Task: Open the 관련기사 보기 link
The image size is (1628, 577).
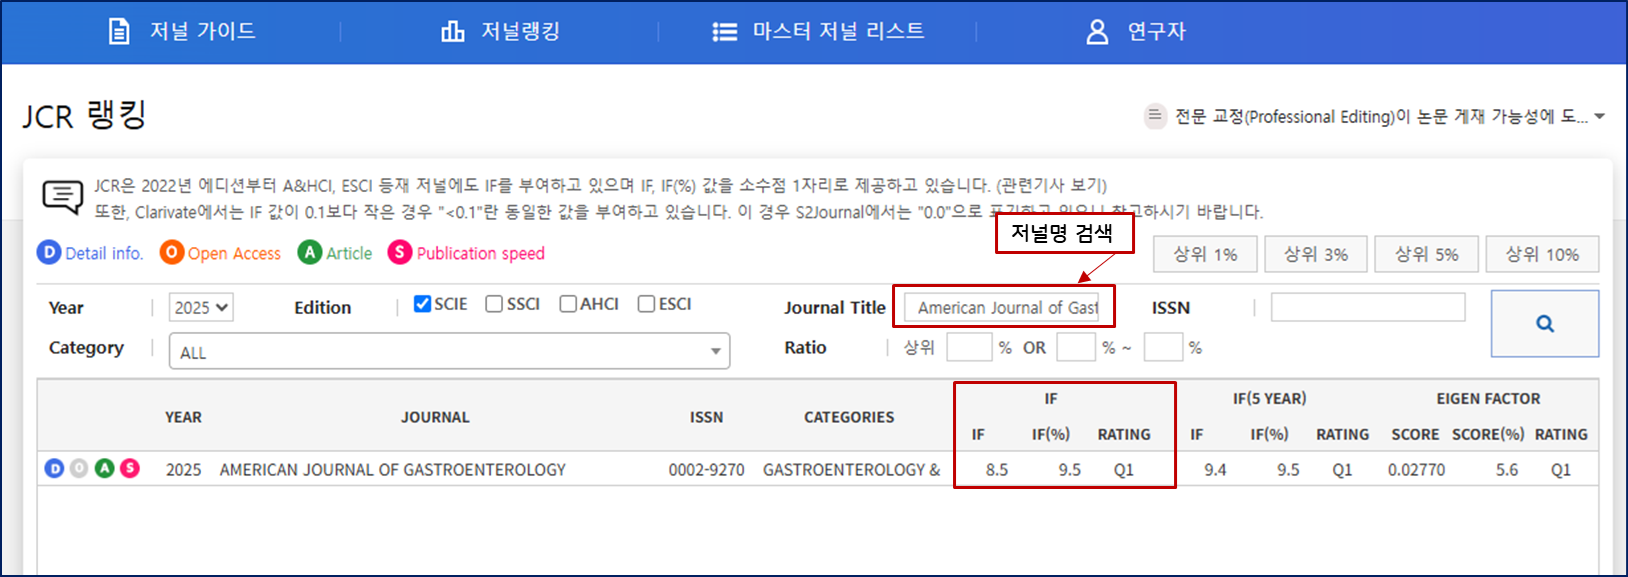Action: (1052, 185)
